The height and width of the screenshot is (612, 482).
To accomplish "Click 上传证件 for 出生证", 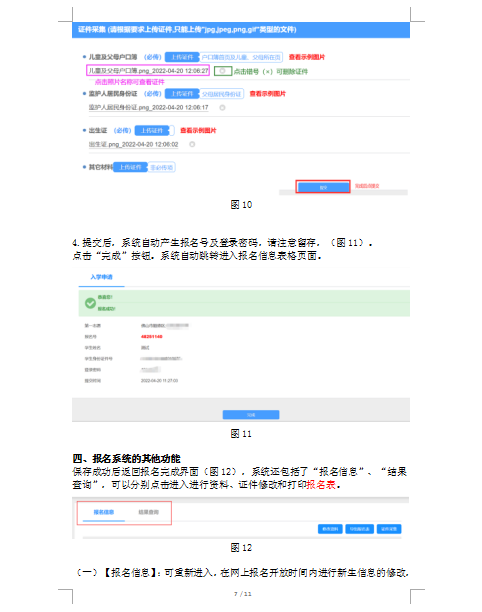I will 152,130.
